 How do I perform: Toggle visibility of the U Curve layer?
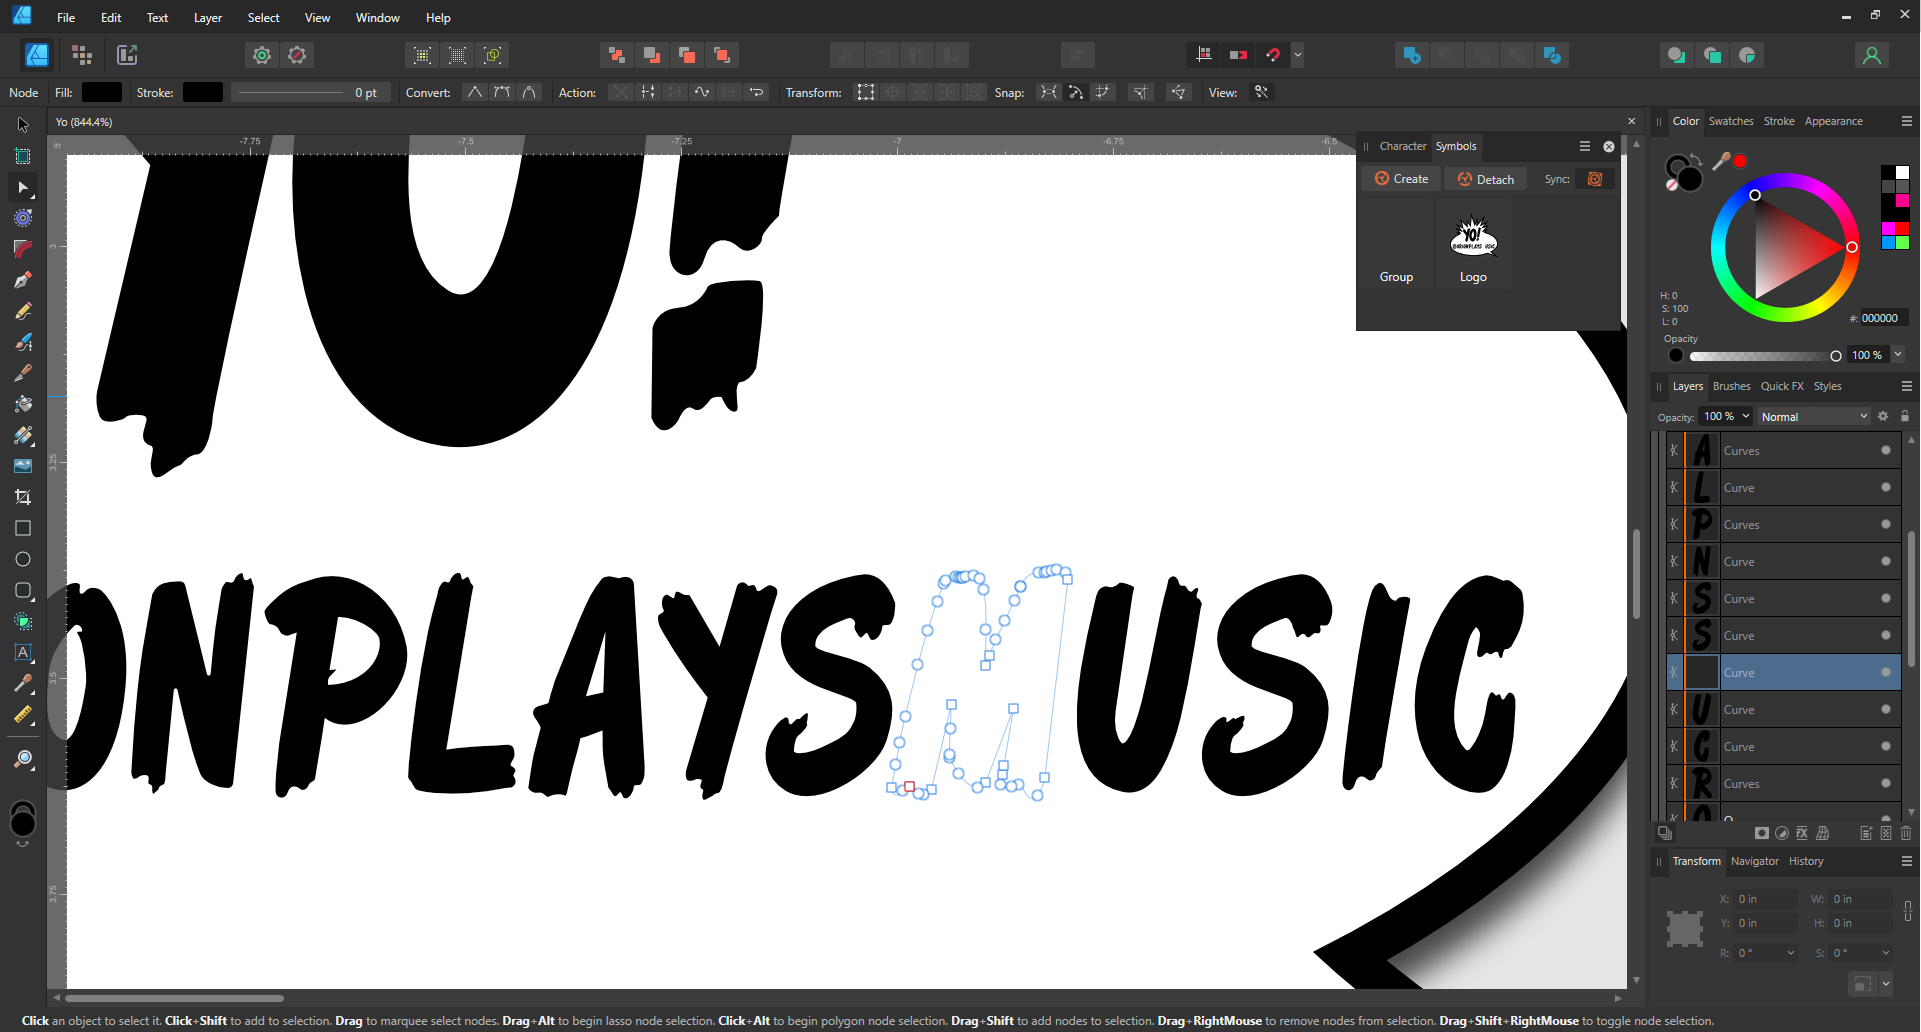(x=1885, y=709)
